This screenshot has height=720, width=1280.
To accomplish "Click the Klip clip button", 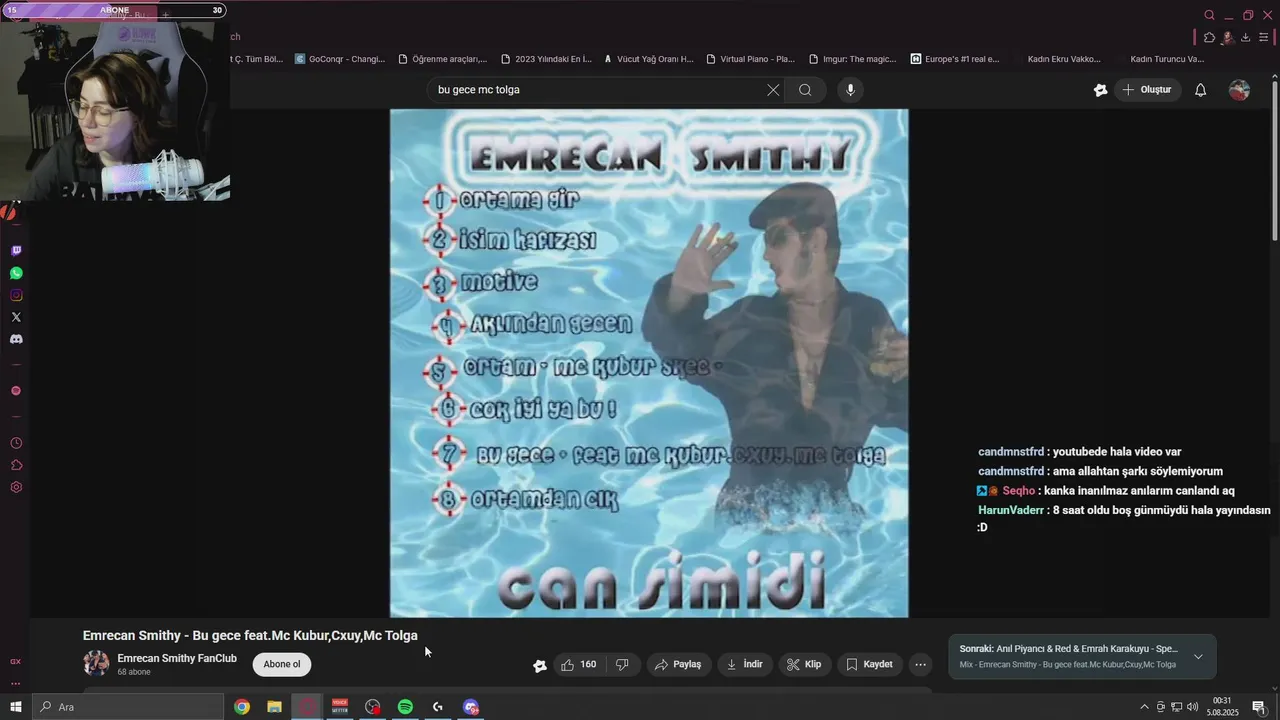I will pyautogui.click(x=804, y=664).
